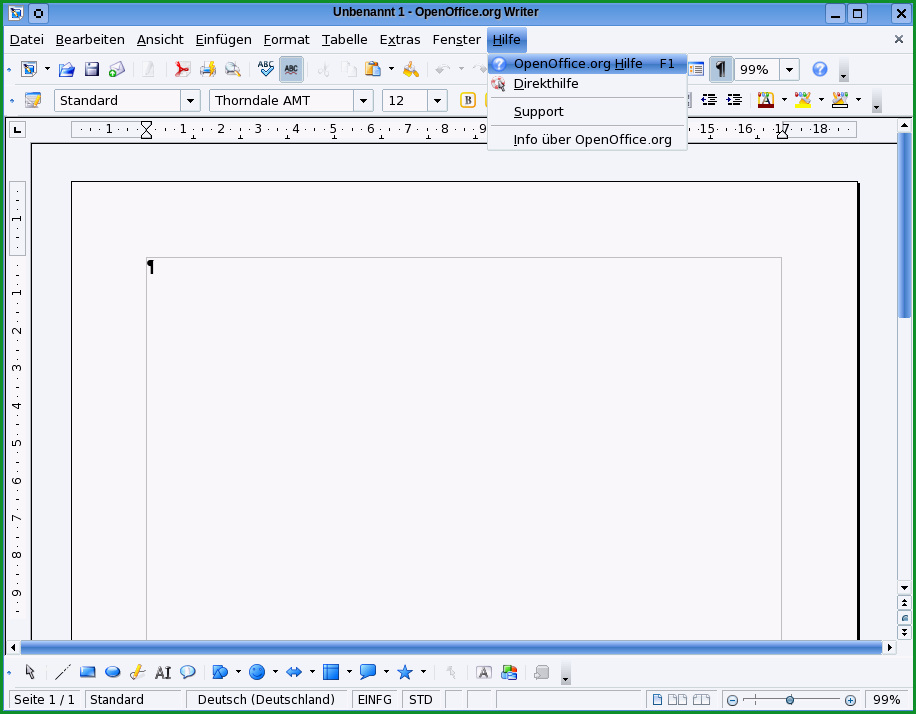Image resolution: width=916 pixels, height=714 pixels.
Task: Decrease indent of the paragraph
Action: click(709, 100)
